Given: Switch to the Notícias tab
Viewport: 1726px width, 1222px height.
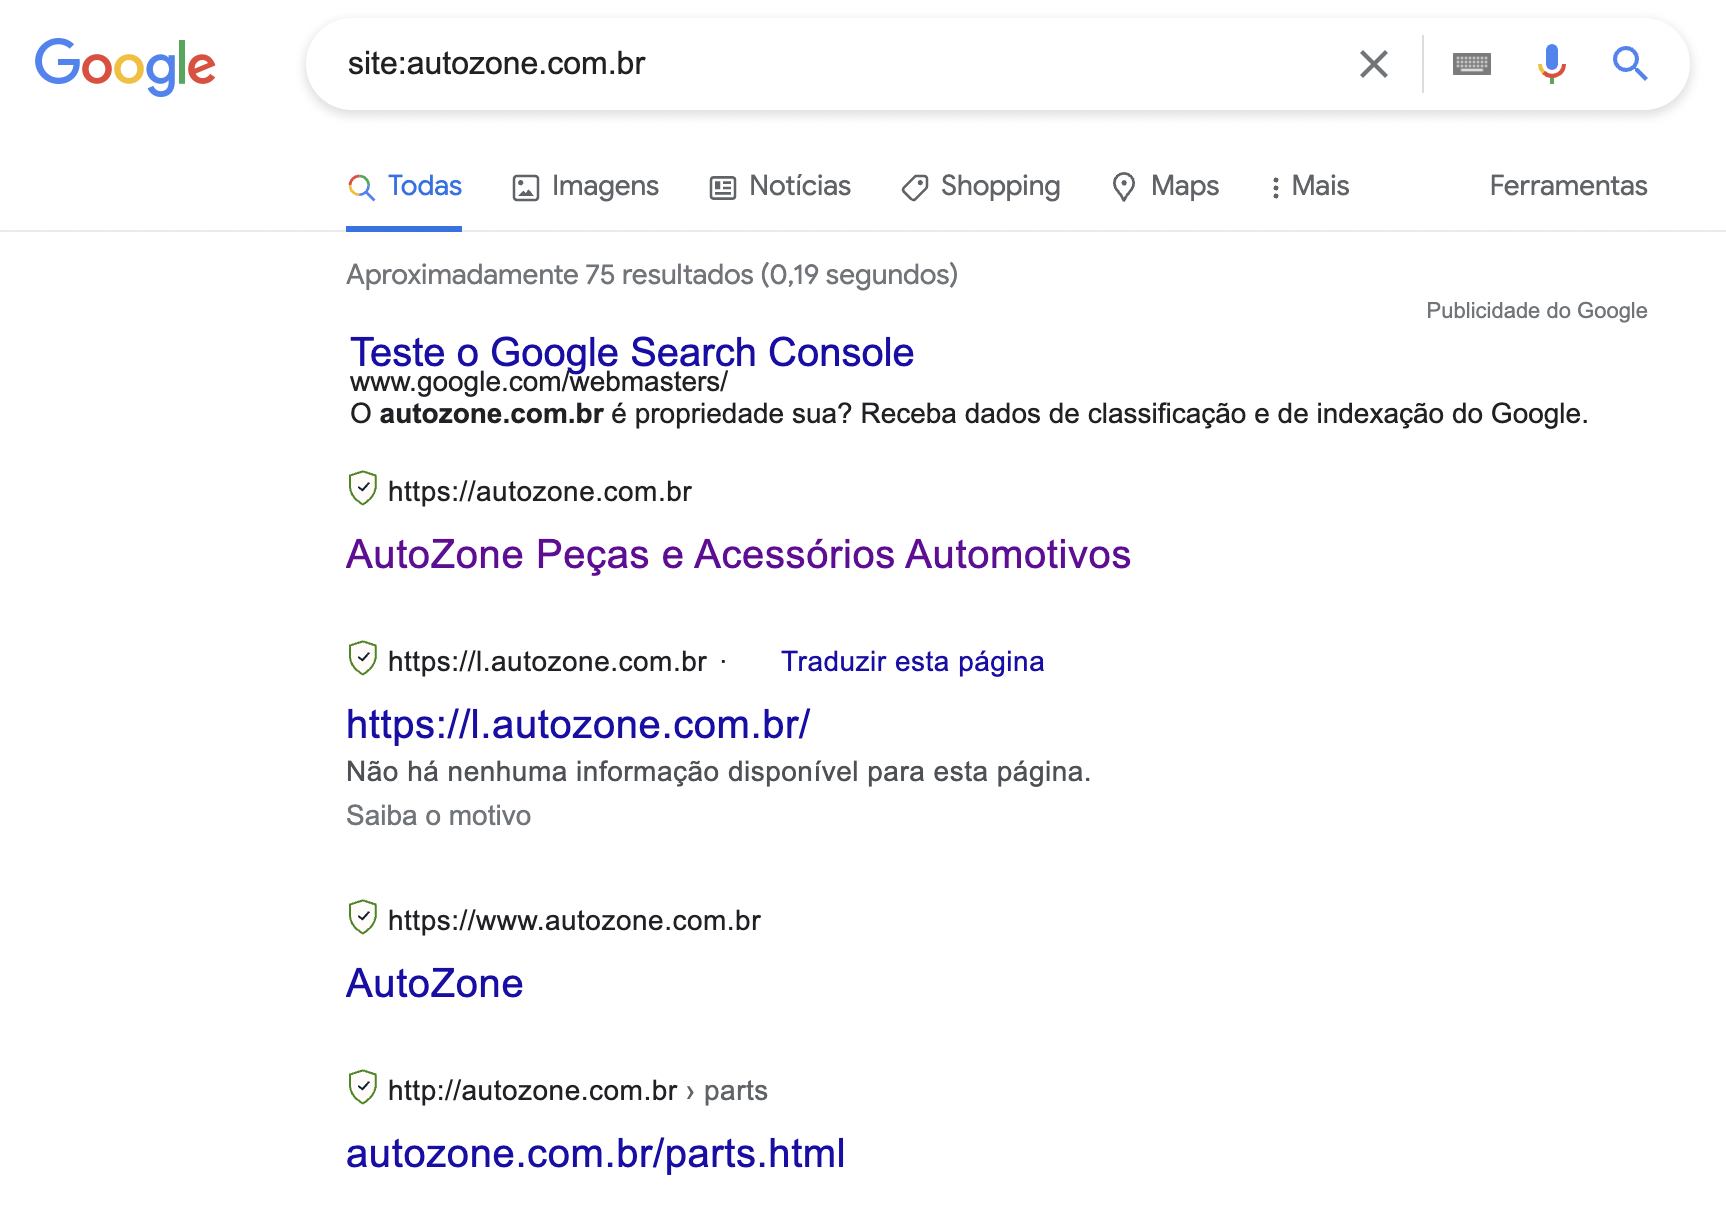Looking at the screenshot, I should (x=780, y=186).
